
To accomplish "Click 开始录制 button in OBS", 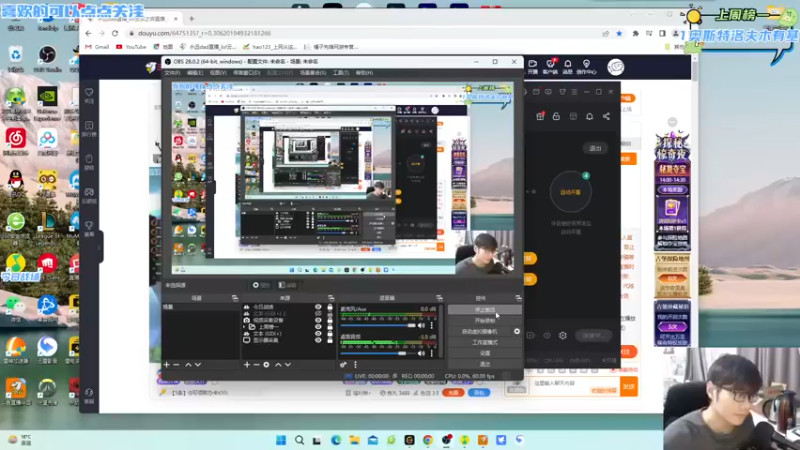I will (485, 321).
